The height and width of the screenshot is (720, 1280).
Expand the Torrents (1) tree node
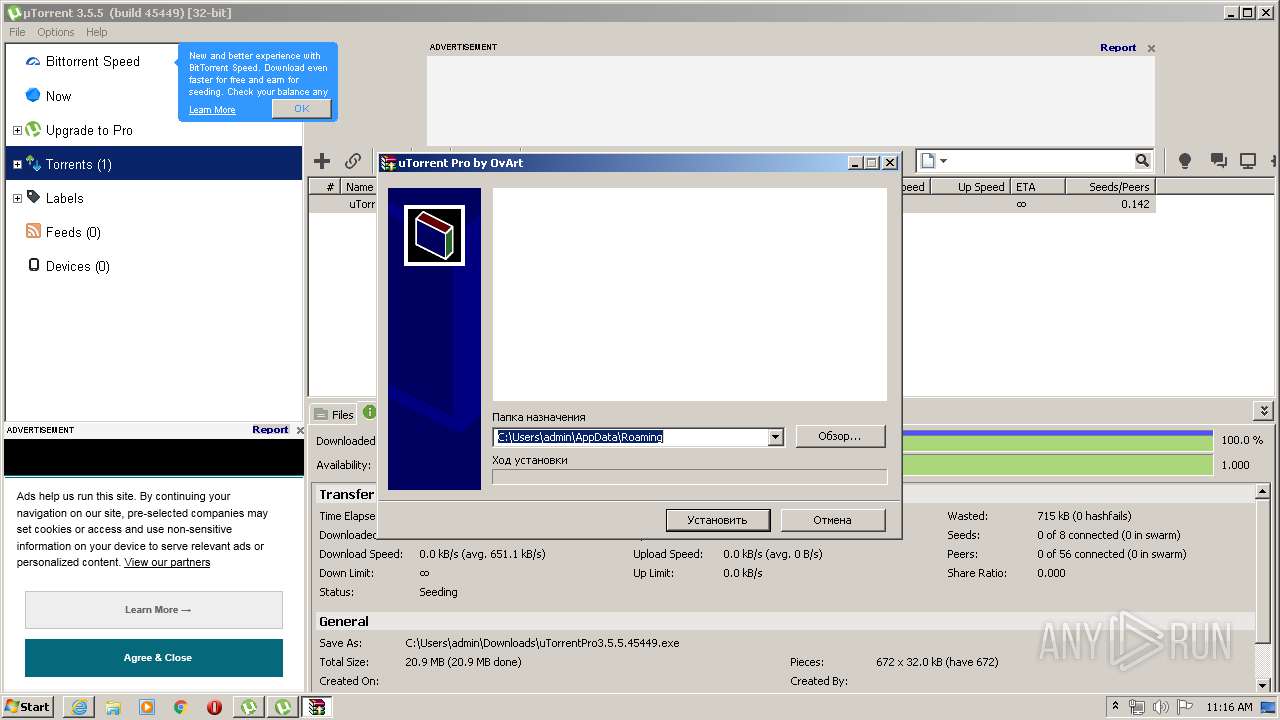click(x=17, y=164)
